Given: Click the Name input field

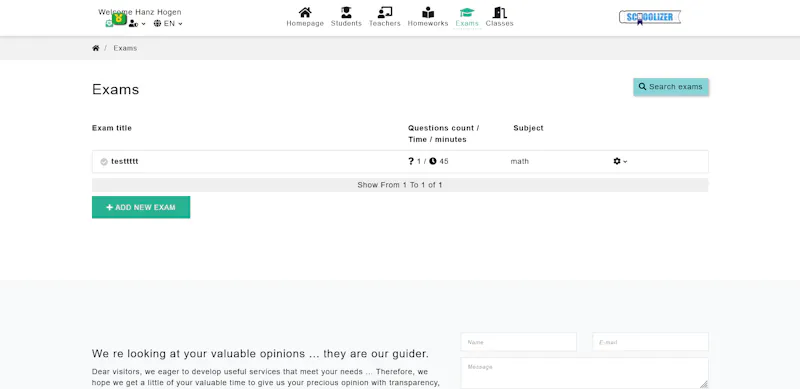Looking at the screenshot, I should (x=518, y=342).
